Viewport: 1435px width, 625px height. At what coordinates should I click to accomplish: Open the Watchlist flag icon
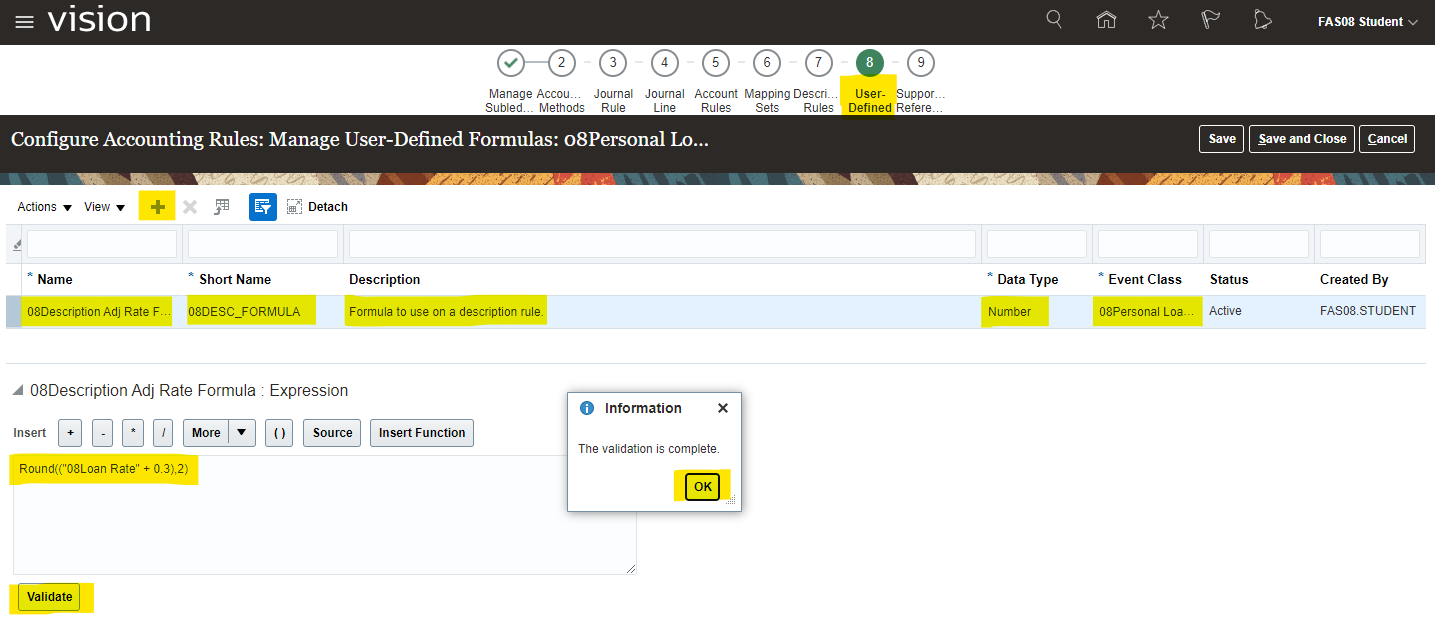pos(1210,21)
